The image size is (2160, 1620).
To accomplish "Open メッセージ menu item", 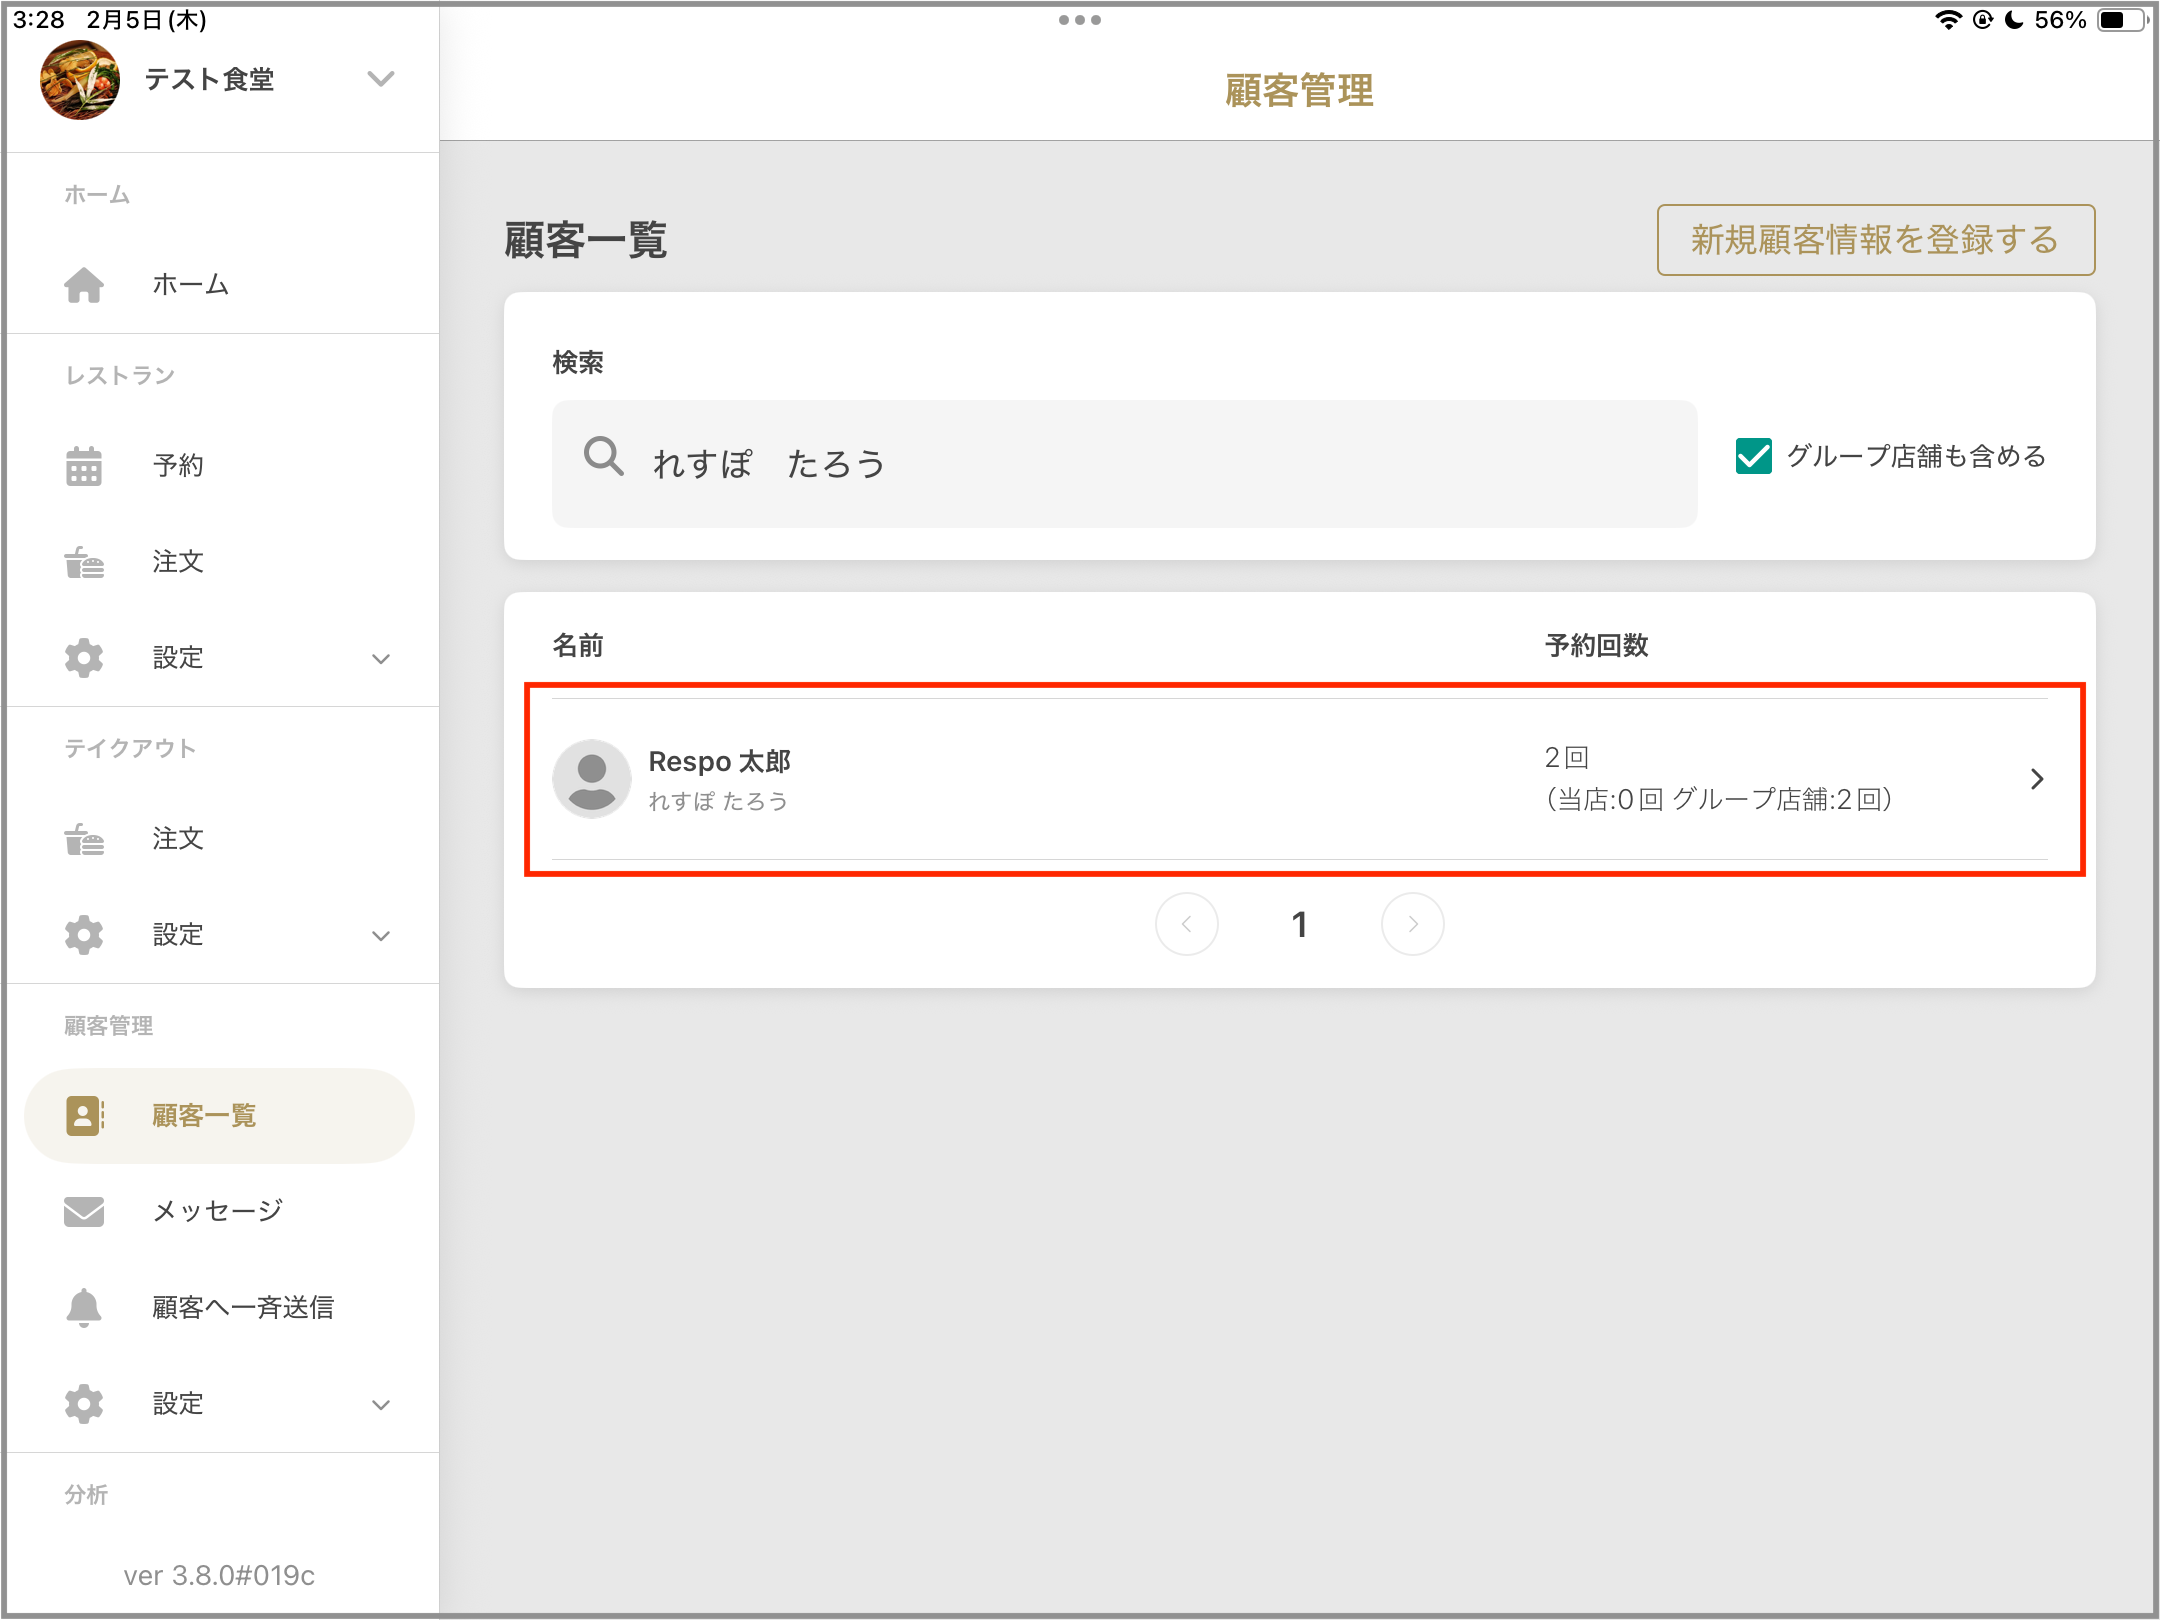I will (x=218, y=1211).
